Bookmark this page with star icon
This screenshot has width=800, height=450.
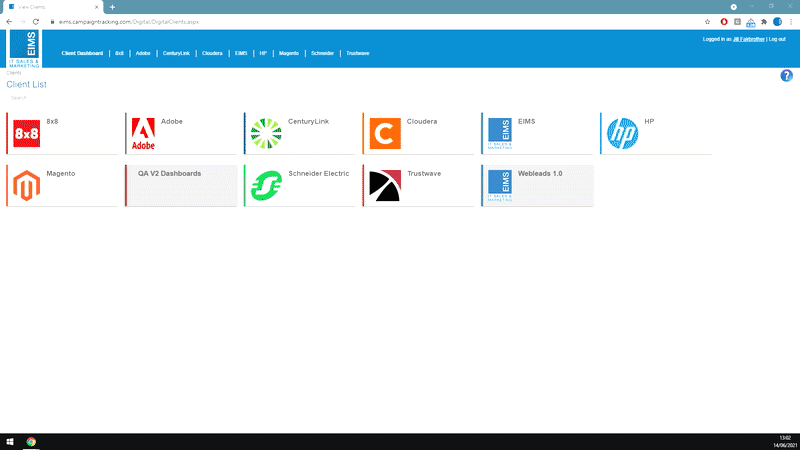(x=707, y=22)
